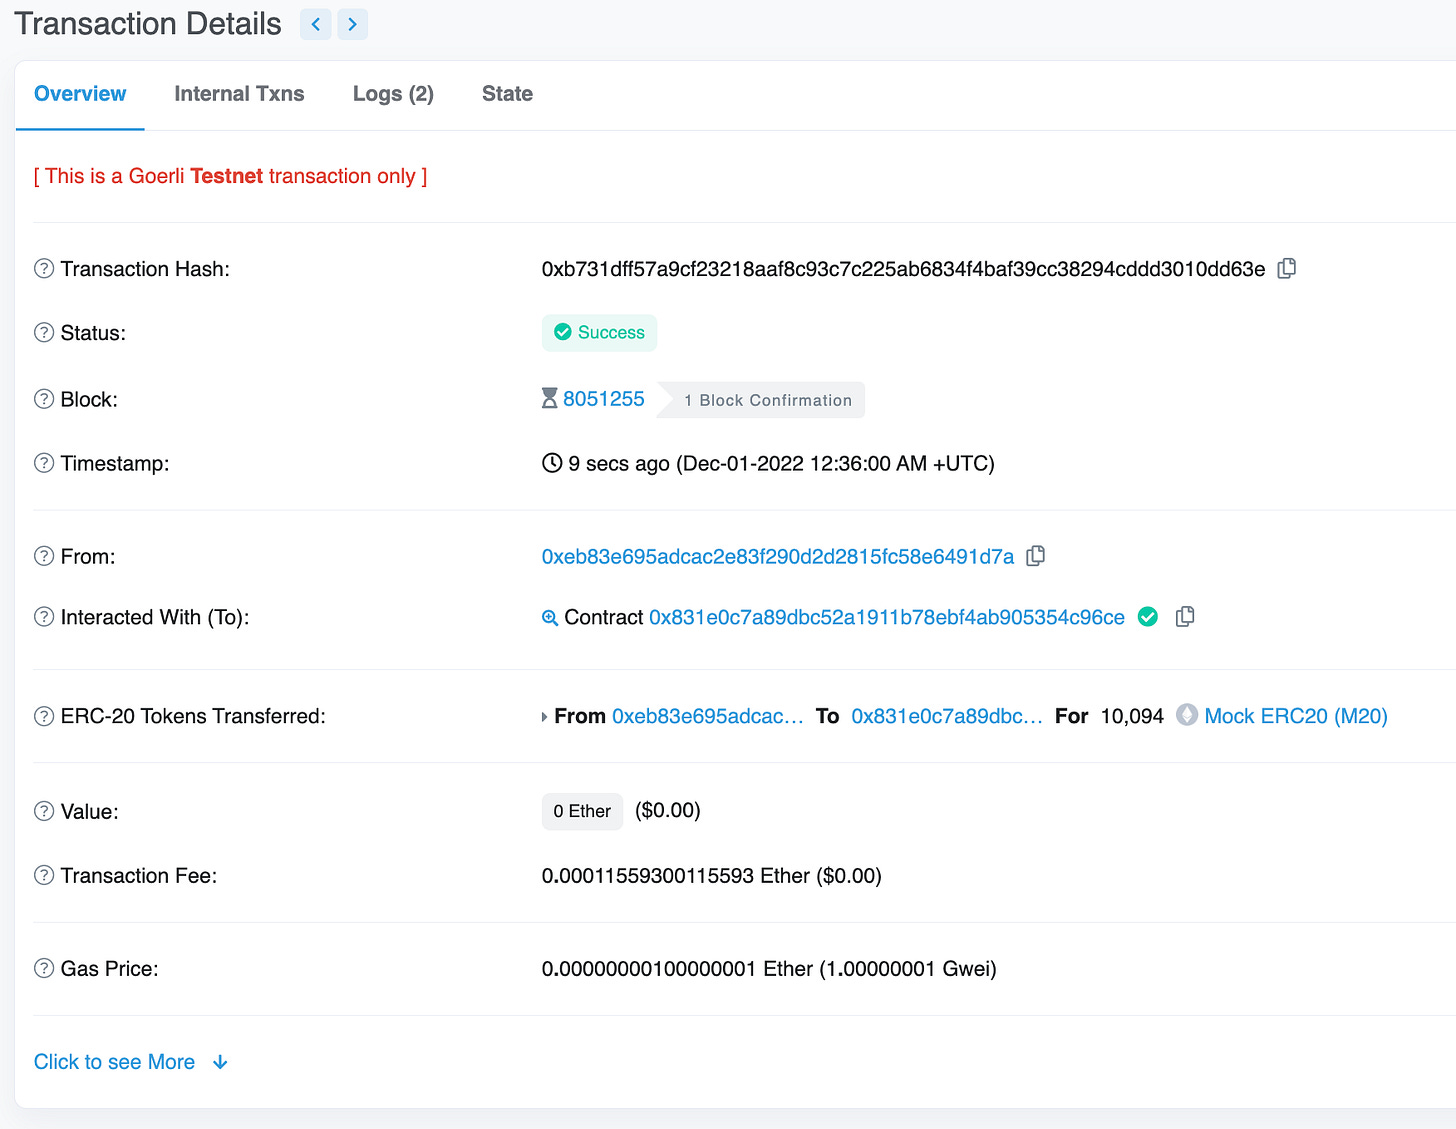Click the Timestamp clock icon
The width and height of the screenshot is (1456, 1129).
click(x=551, y=463)
